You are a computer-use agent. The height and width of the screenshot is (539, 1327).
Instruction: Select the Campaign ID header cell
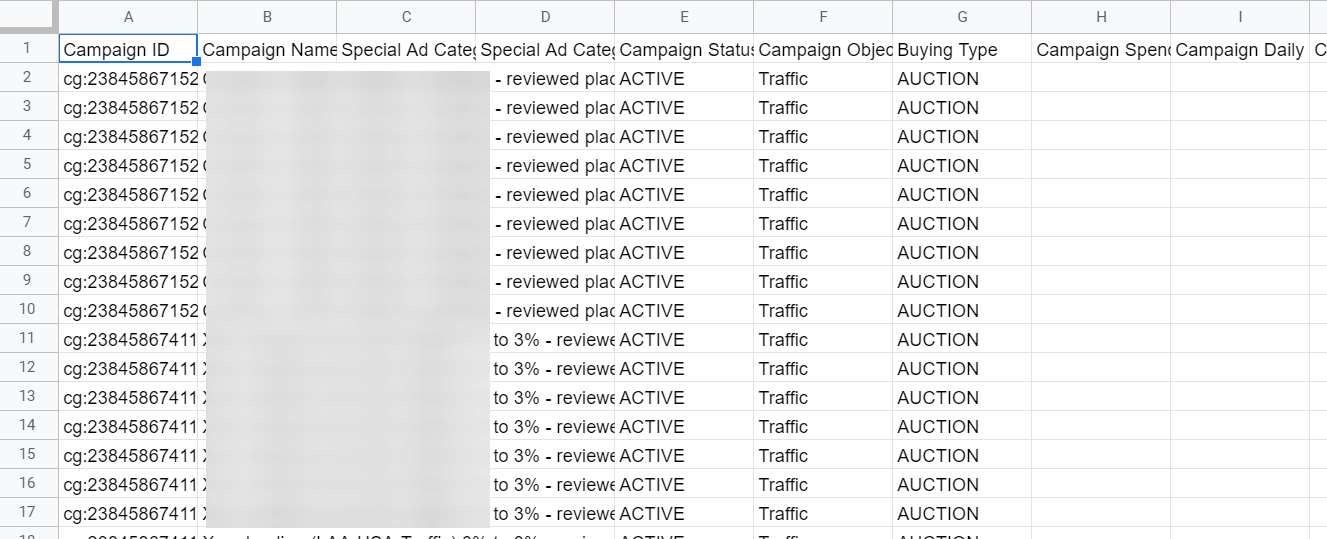pyautogui.click(x=129, y=49)
